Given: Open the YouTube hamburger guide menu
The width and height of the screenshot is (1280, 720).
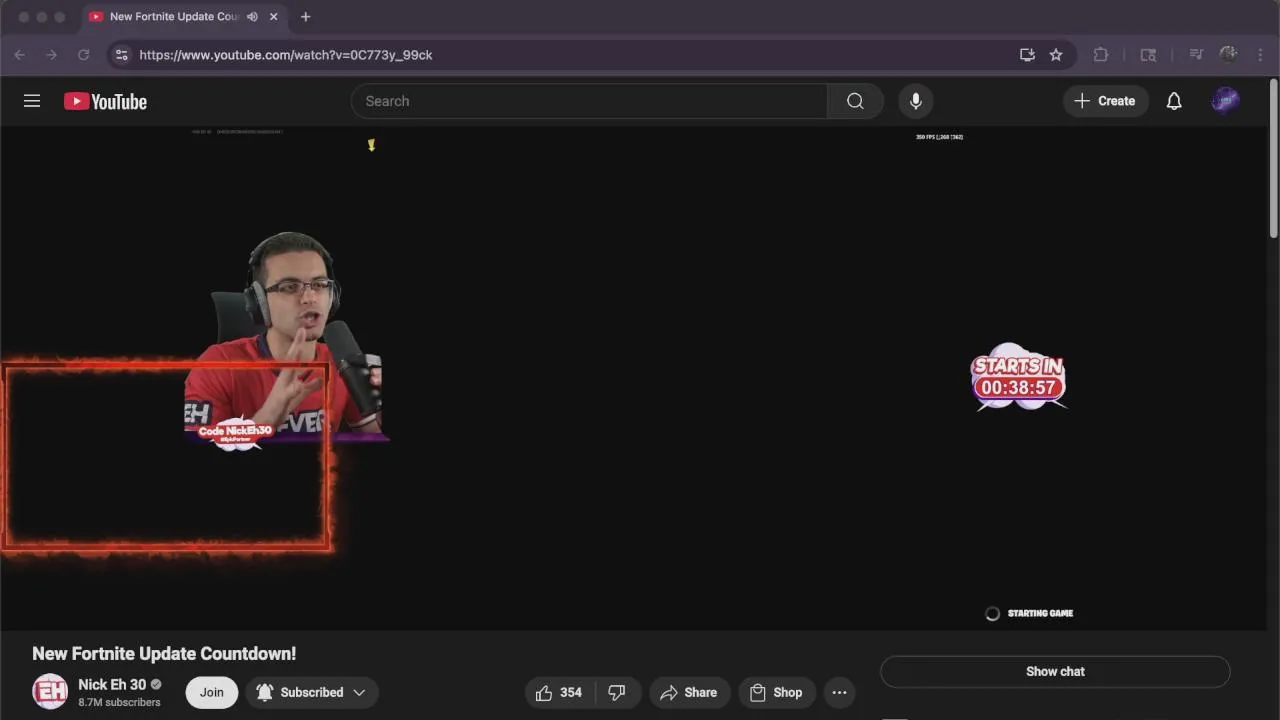Looking at the screenshot, I should click(32, 101).
